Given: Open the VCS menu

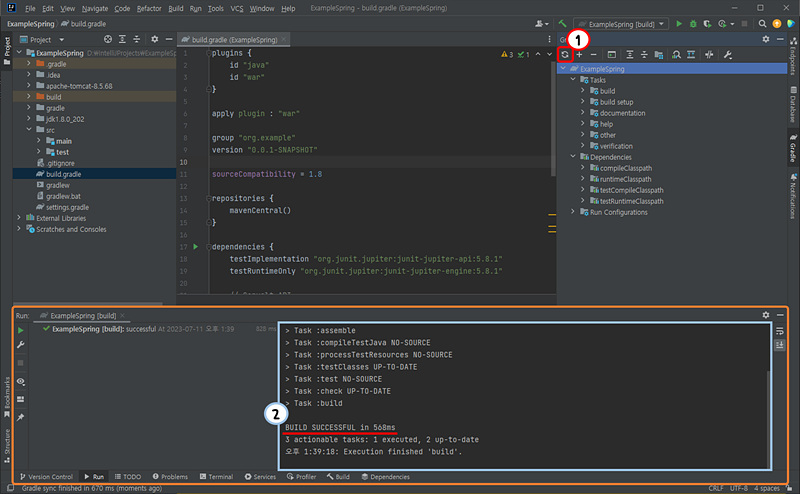Looking at the screenshot, I should pos(237,8).
